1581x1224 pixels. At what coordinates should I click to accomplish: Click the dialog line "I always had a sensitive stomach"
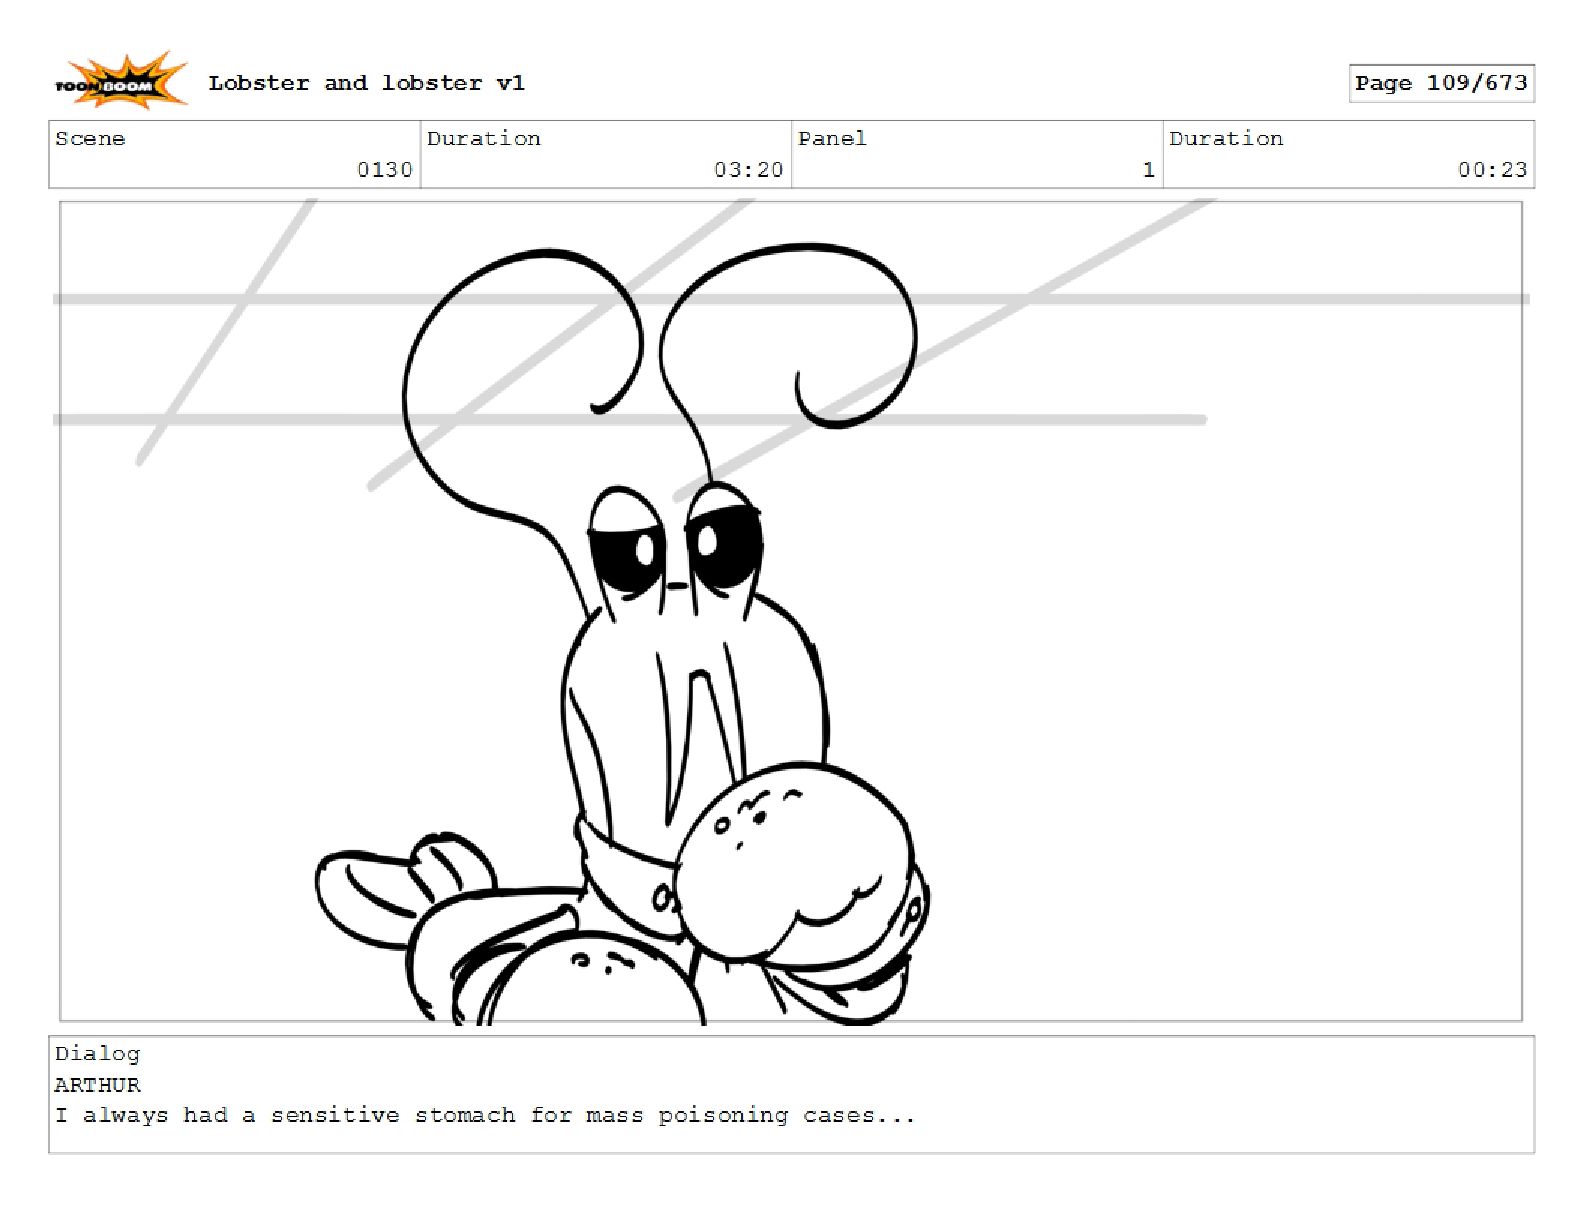[285, 1115]
